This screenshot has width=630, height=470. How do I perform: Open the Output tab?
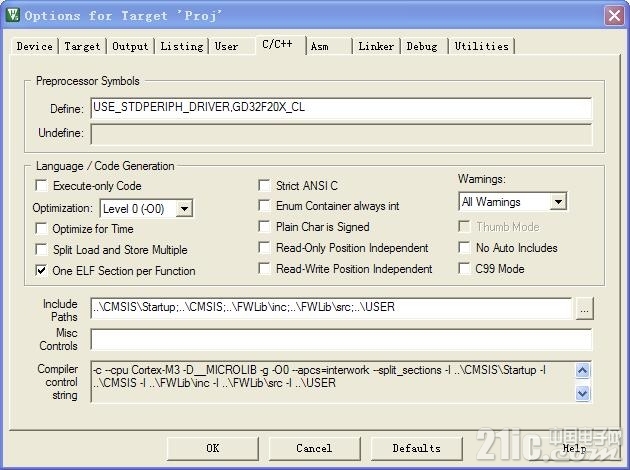(x=130, y=46)
